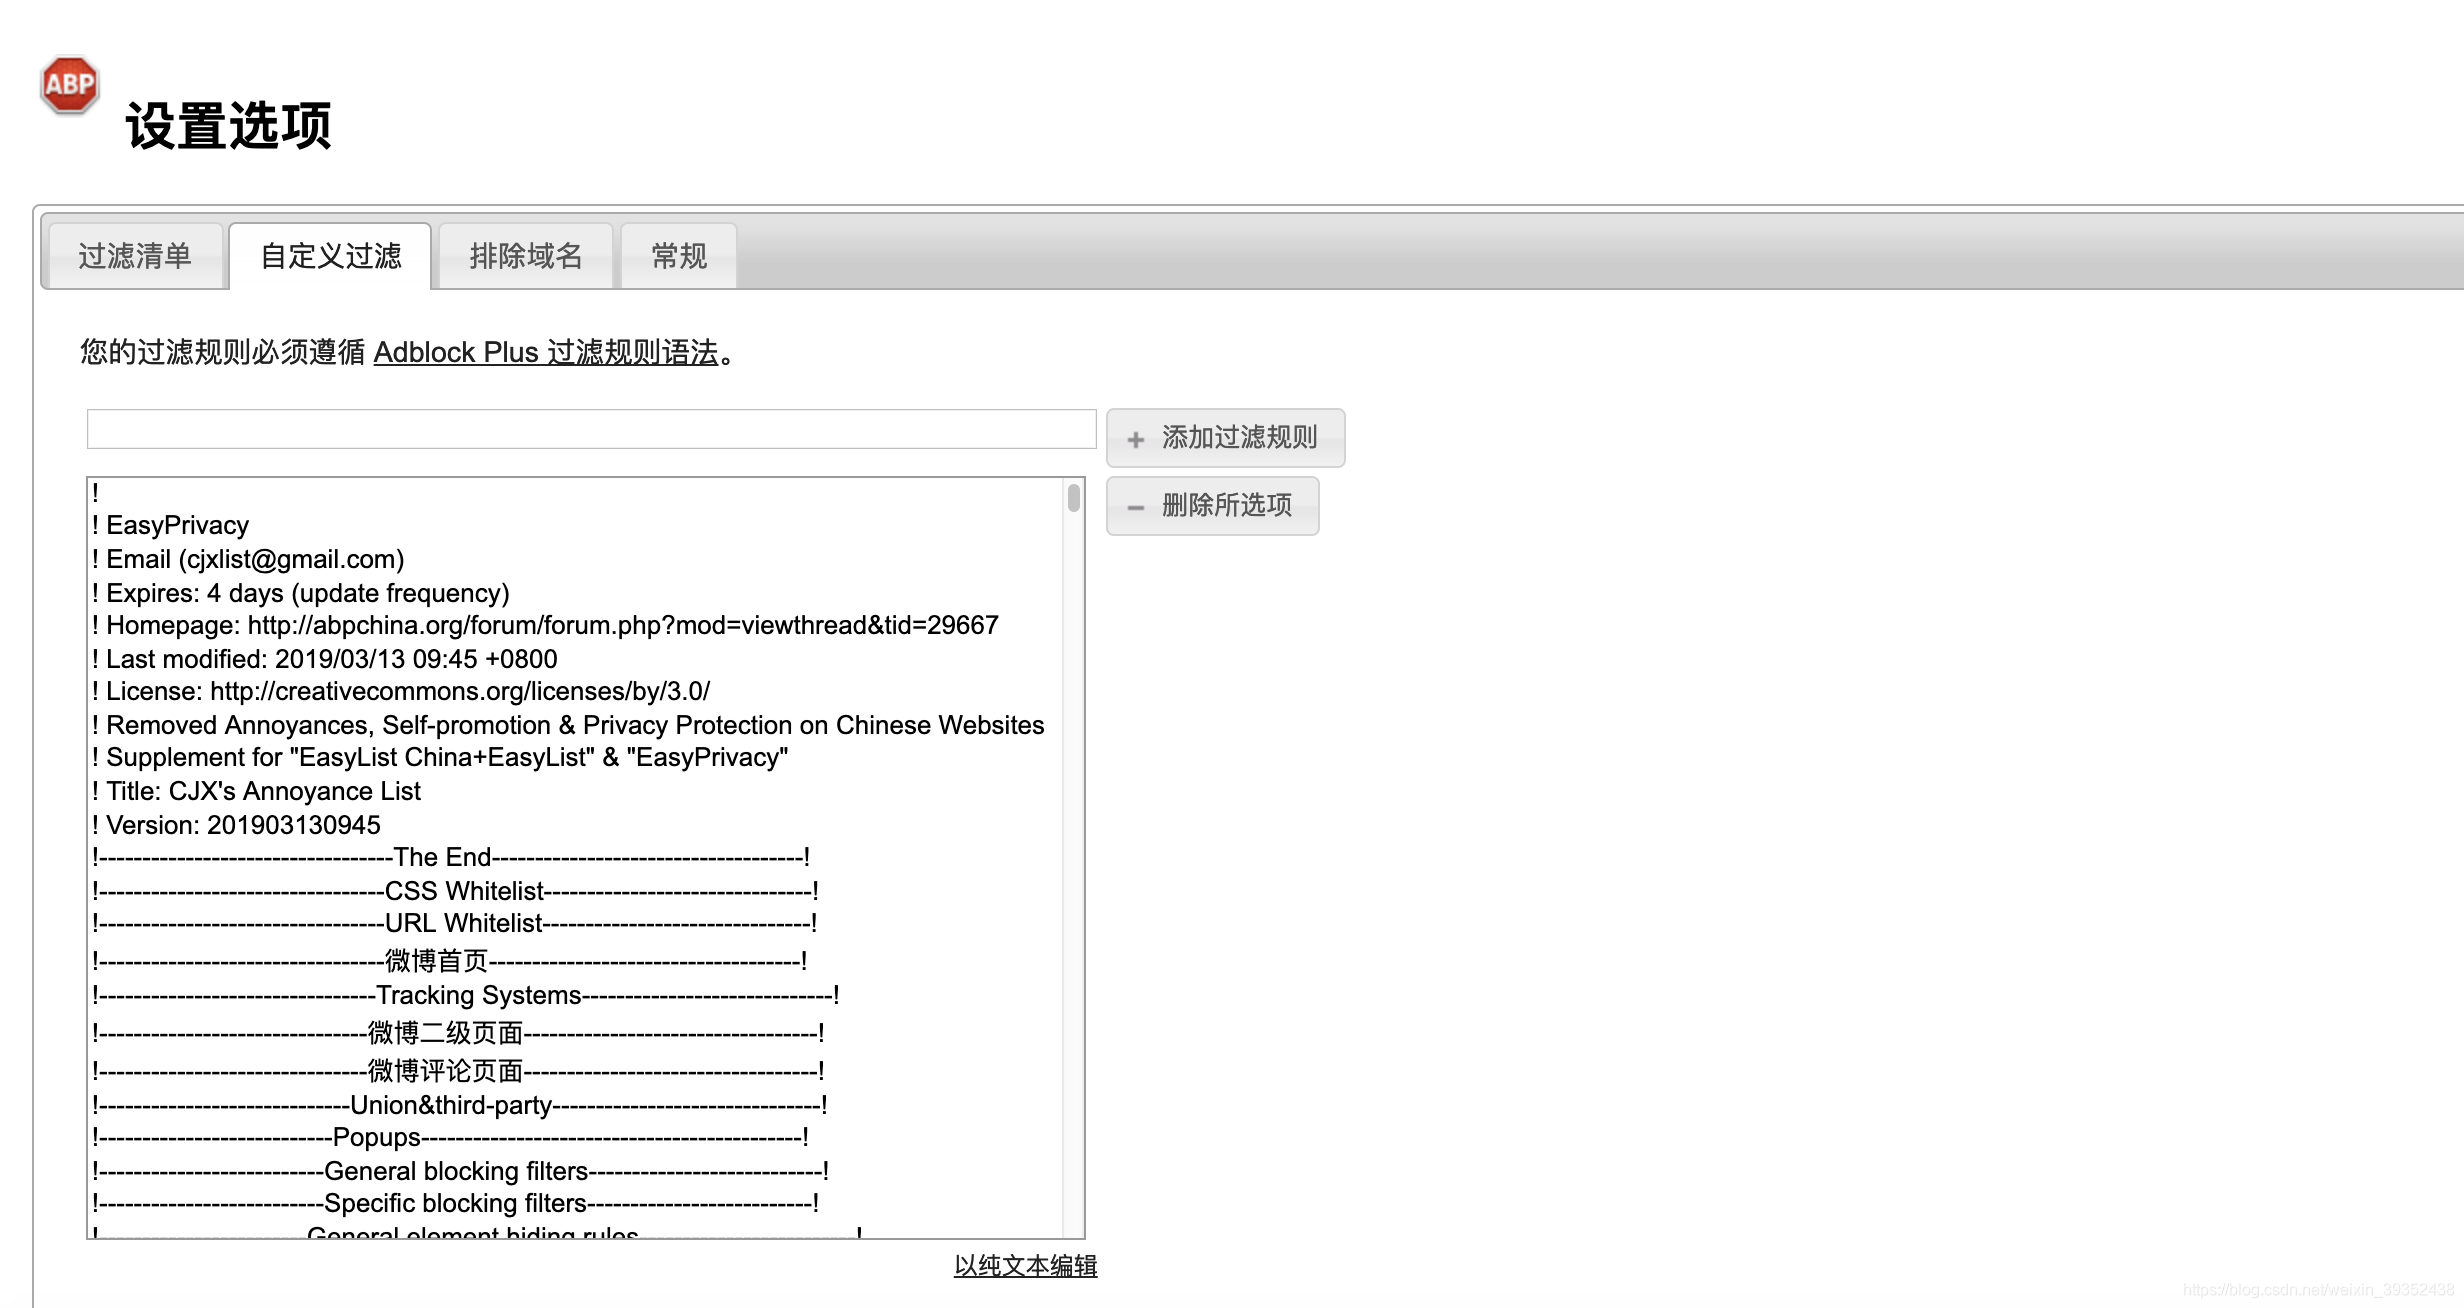Select the 'Union&third-party' separator line
This screenshot has height=1308, width=2464.
[x=576, y=1105]
